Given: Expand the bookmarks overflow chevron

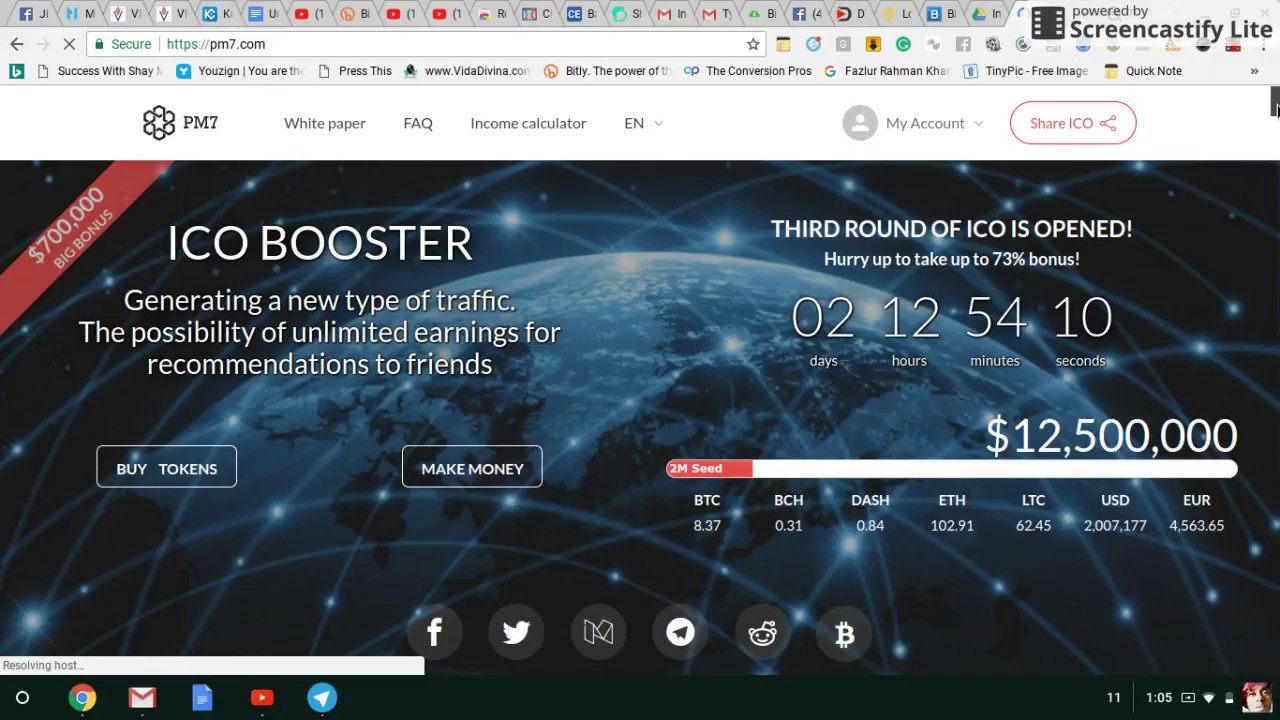Looking at the screenshot, I should [1254, 71].
